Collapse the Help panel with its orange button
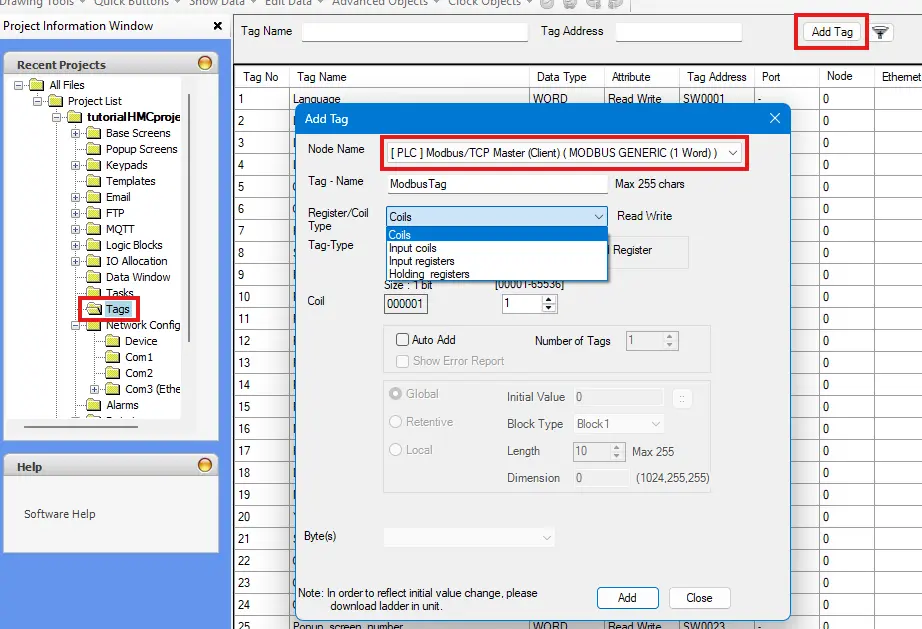922x629 pixels. [205, 466]
